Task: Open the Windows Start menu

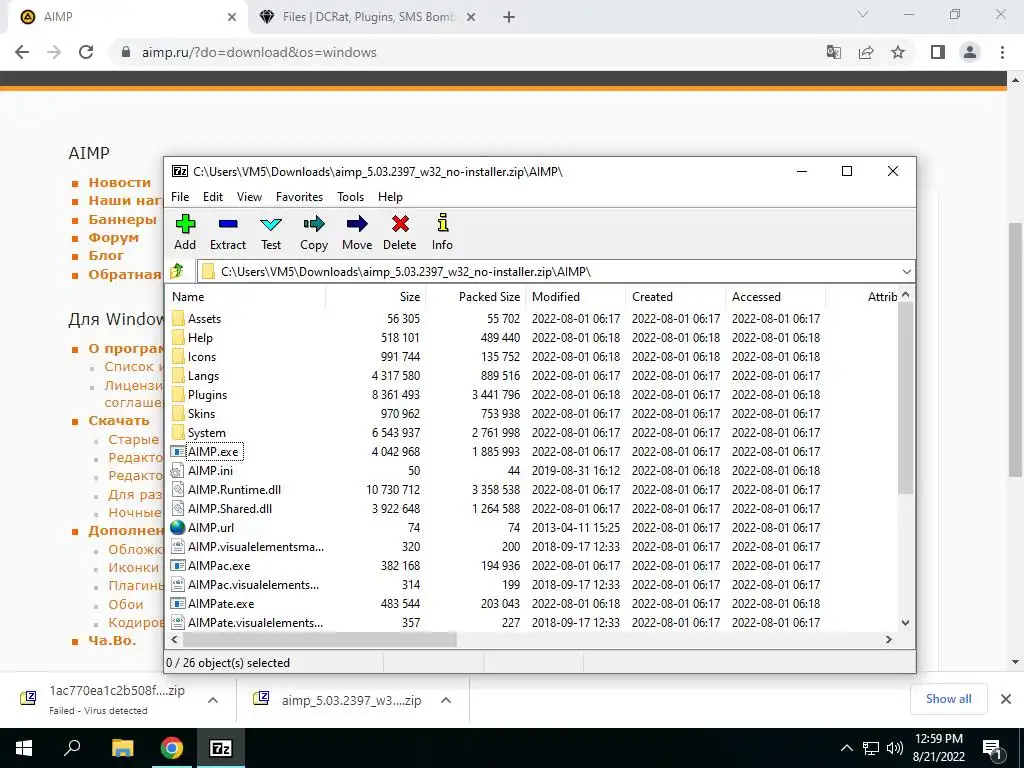Action: point(24,748)
